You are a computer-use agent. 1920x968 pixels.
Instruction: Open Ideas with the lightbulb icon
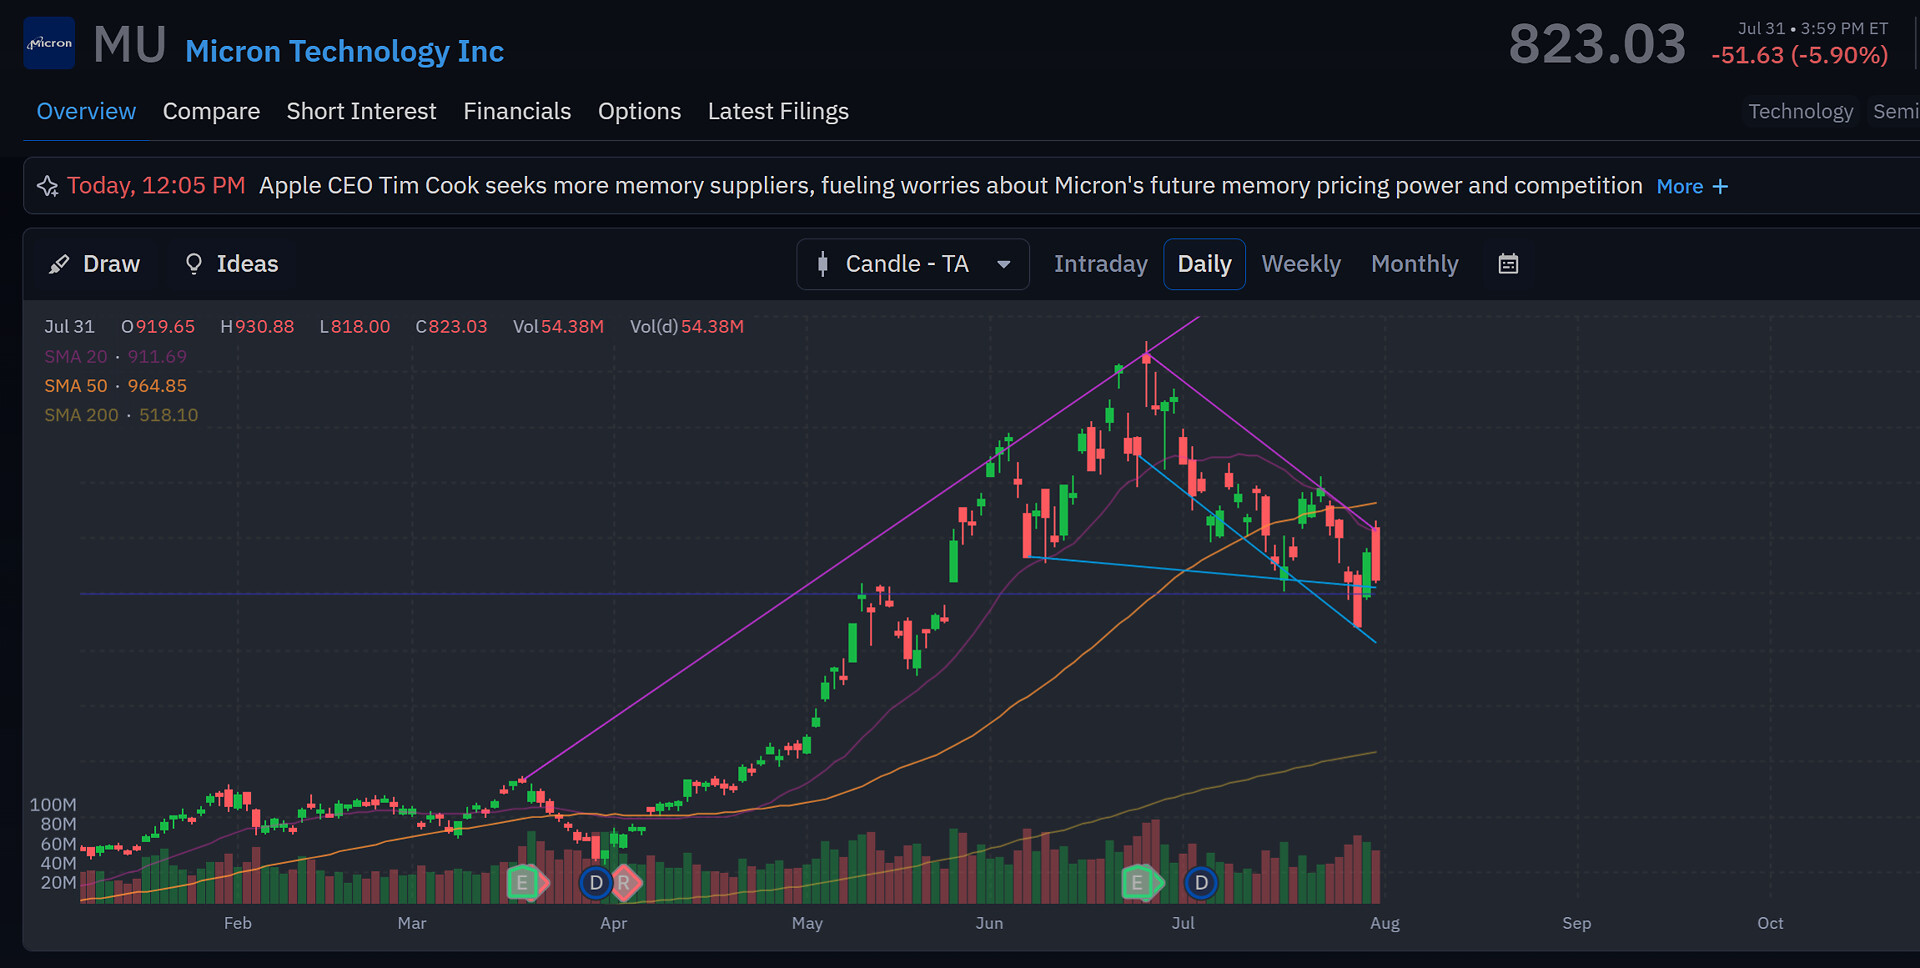click(x=232, y=264)
